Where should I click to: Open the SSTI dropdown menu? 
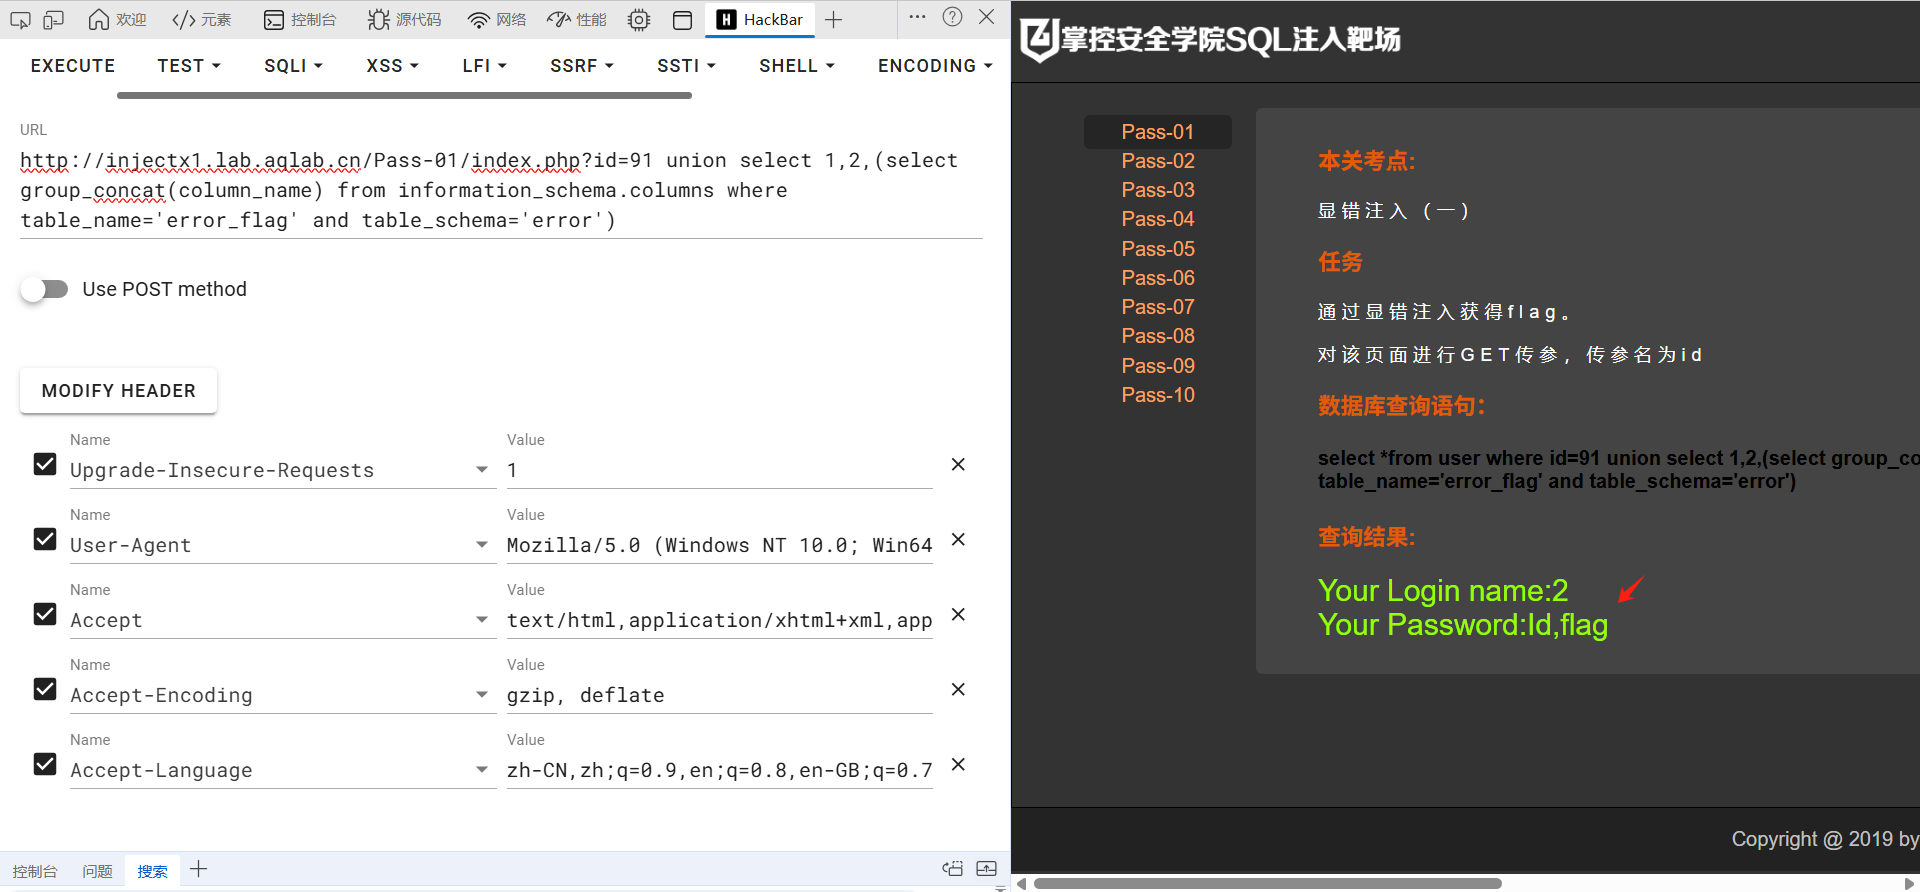(x=686, y=66)
